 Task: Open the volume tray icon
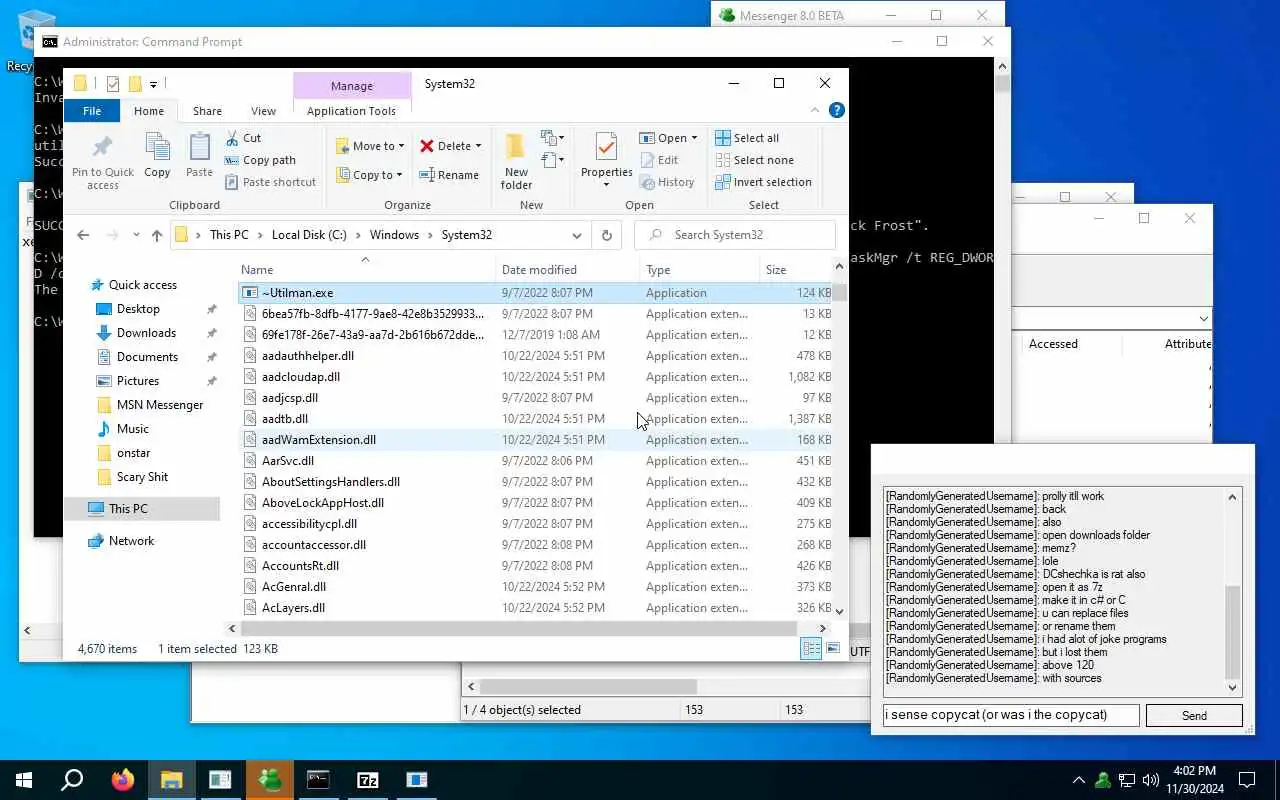(x=1150, y=780)
